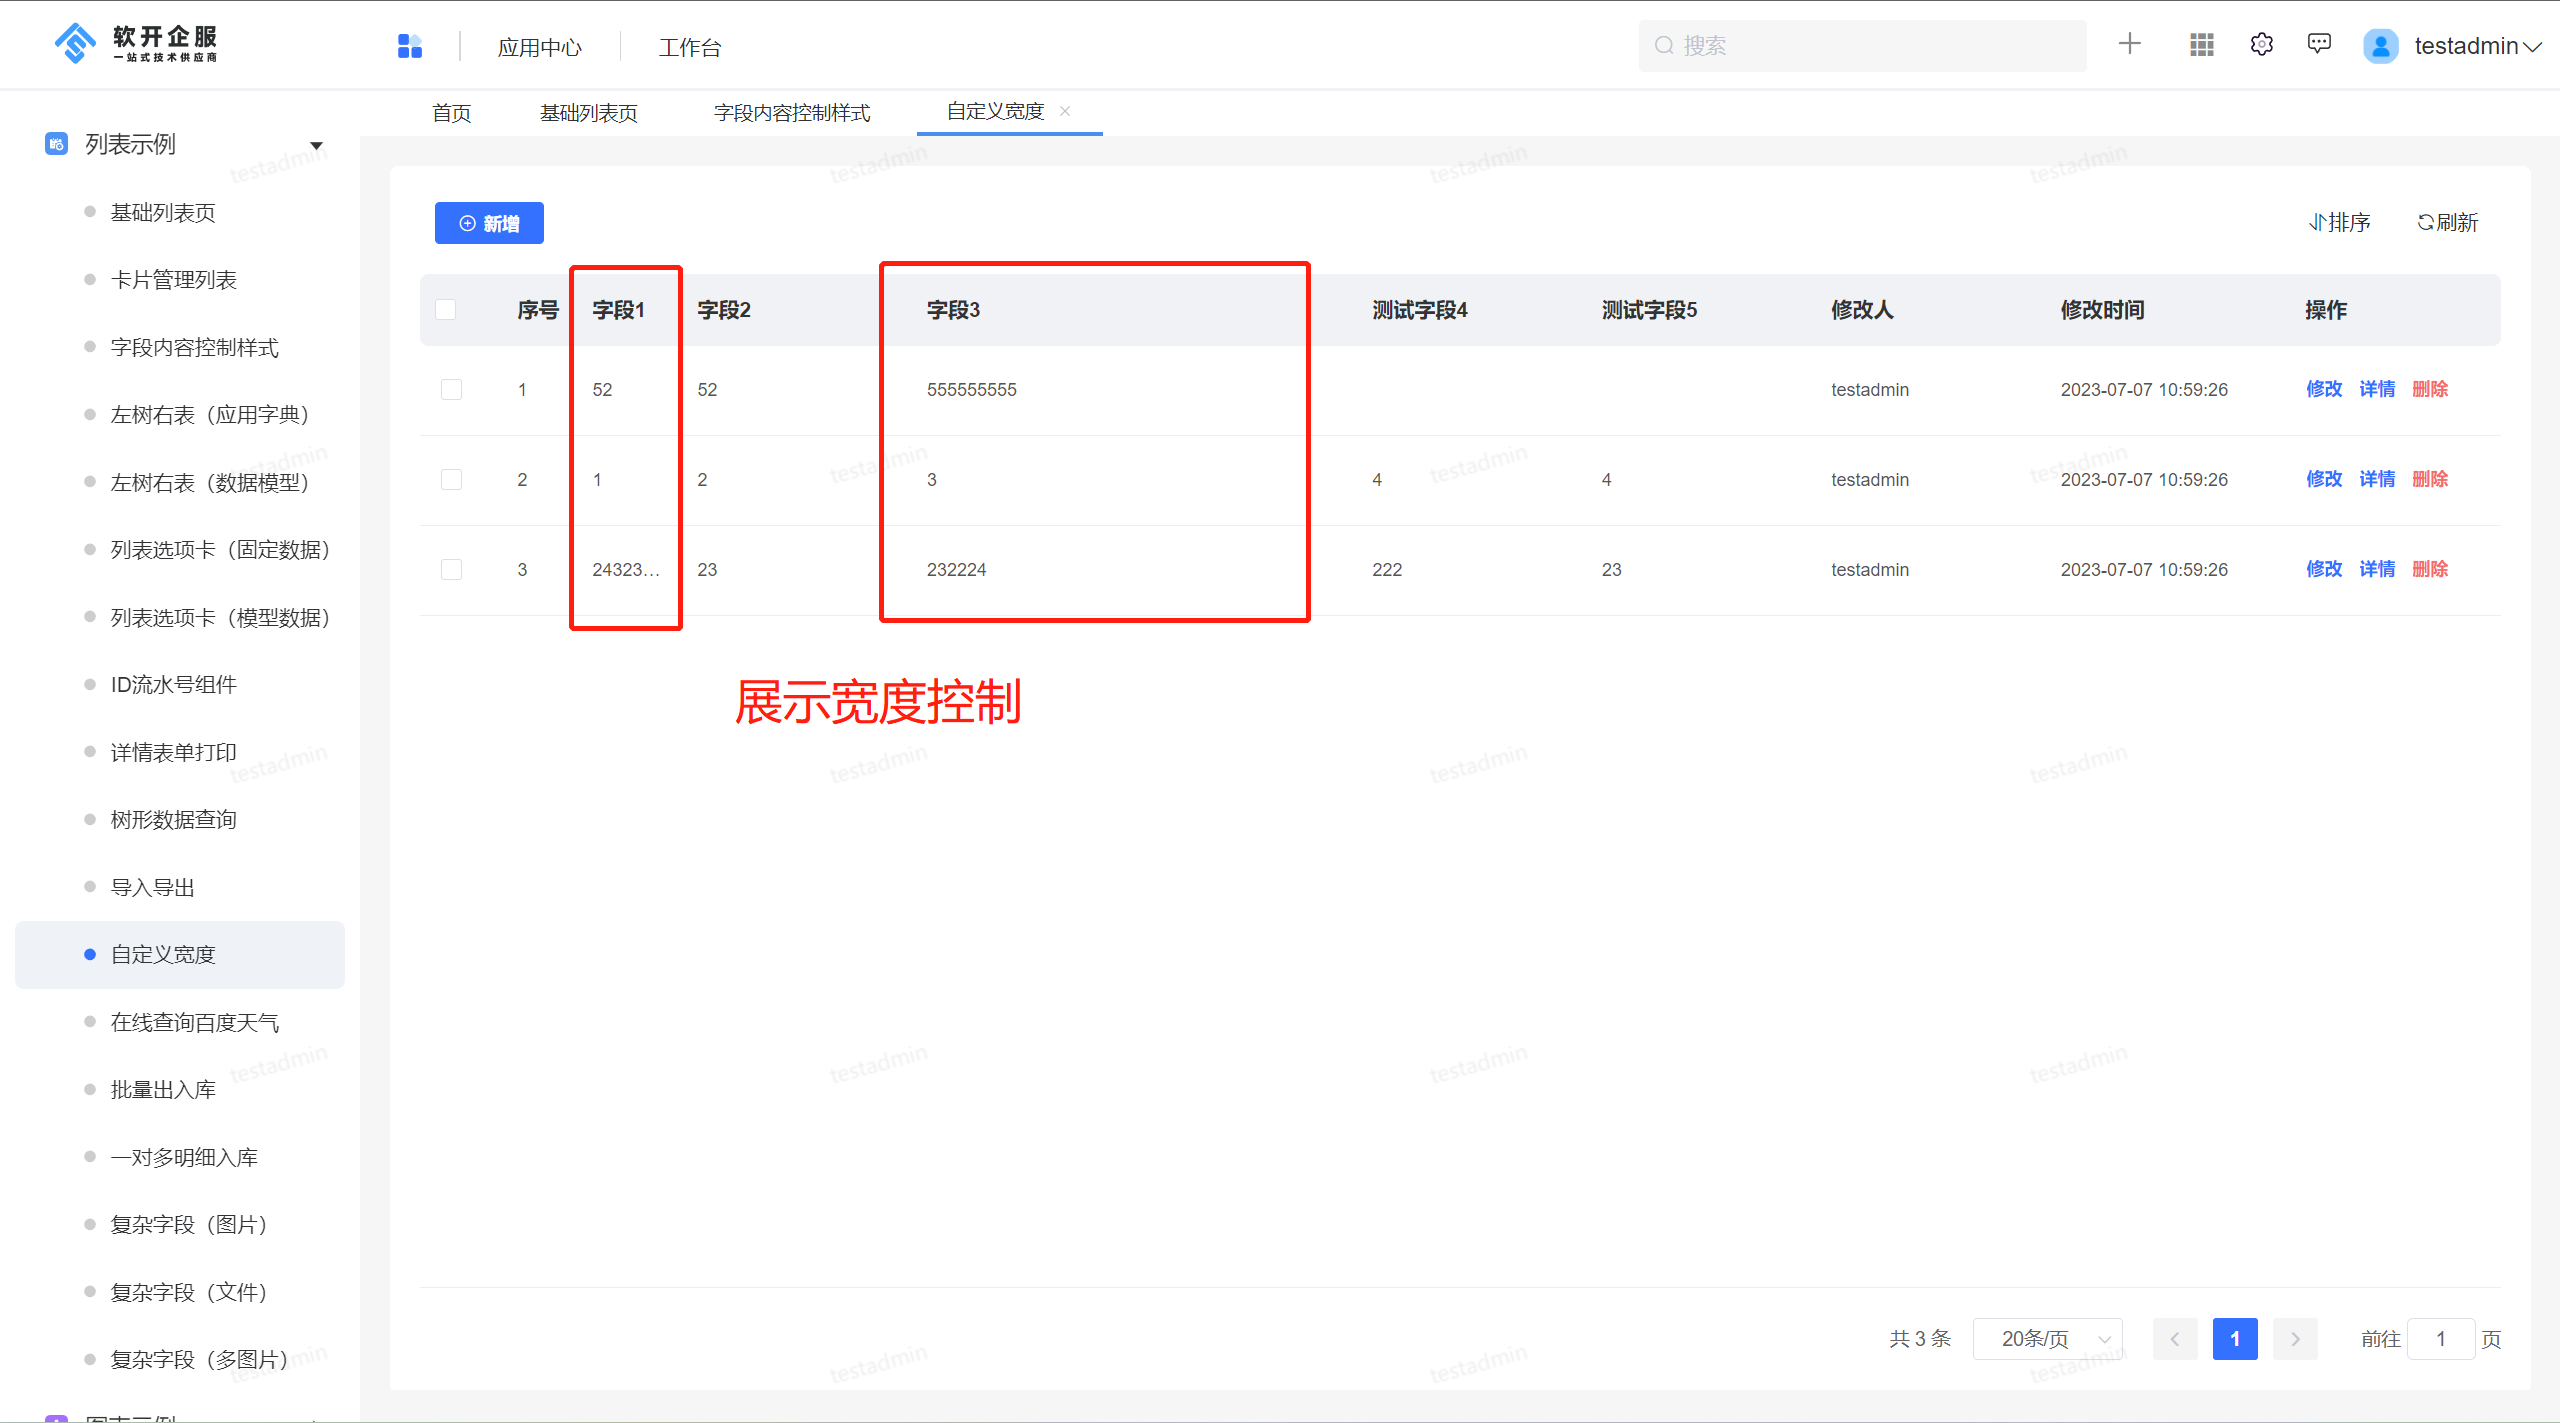The image size is (2560, 1423).
Task: Switch to the 字段内容控制样式 tab
Action: (x=791, y=112)
